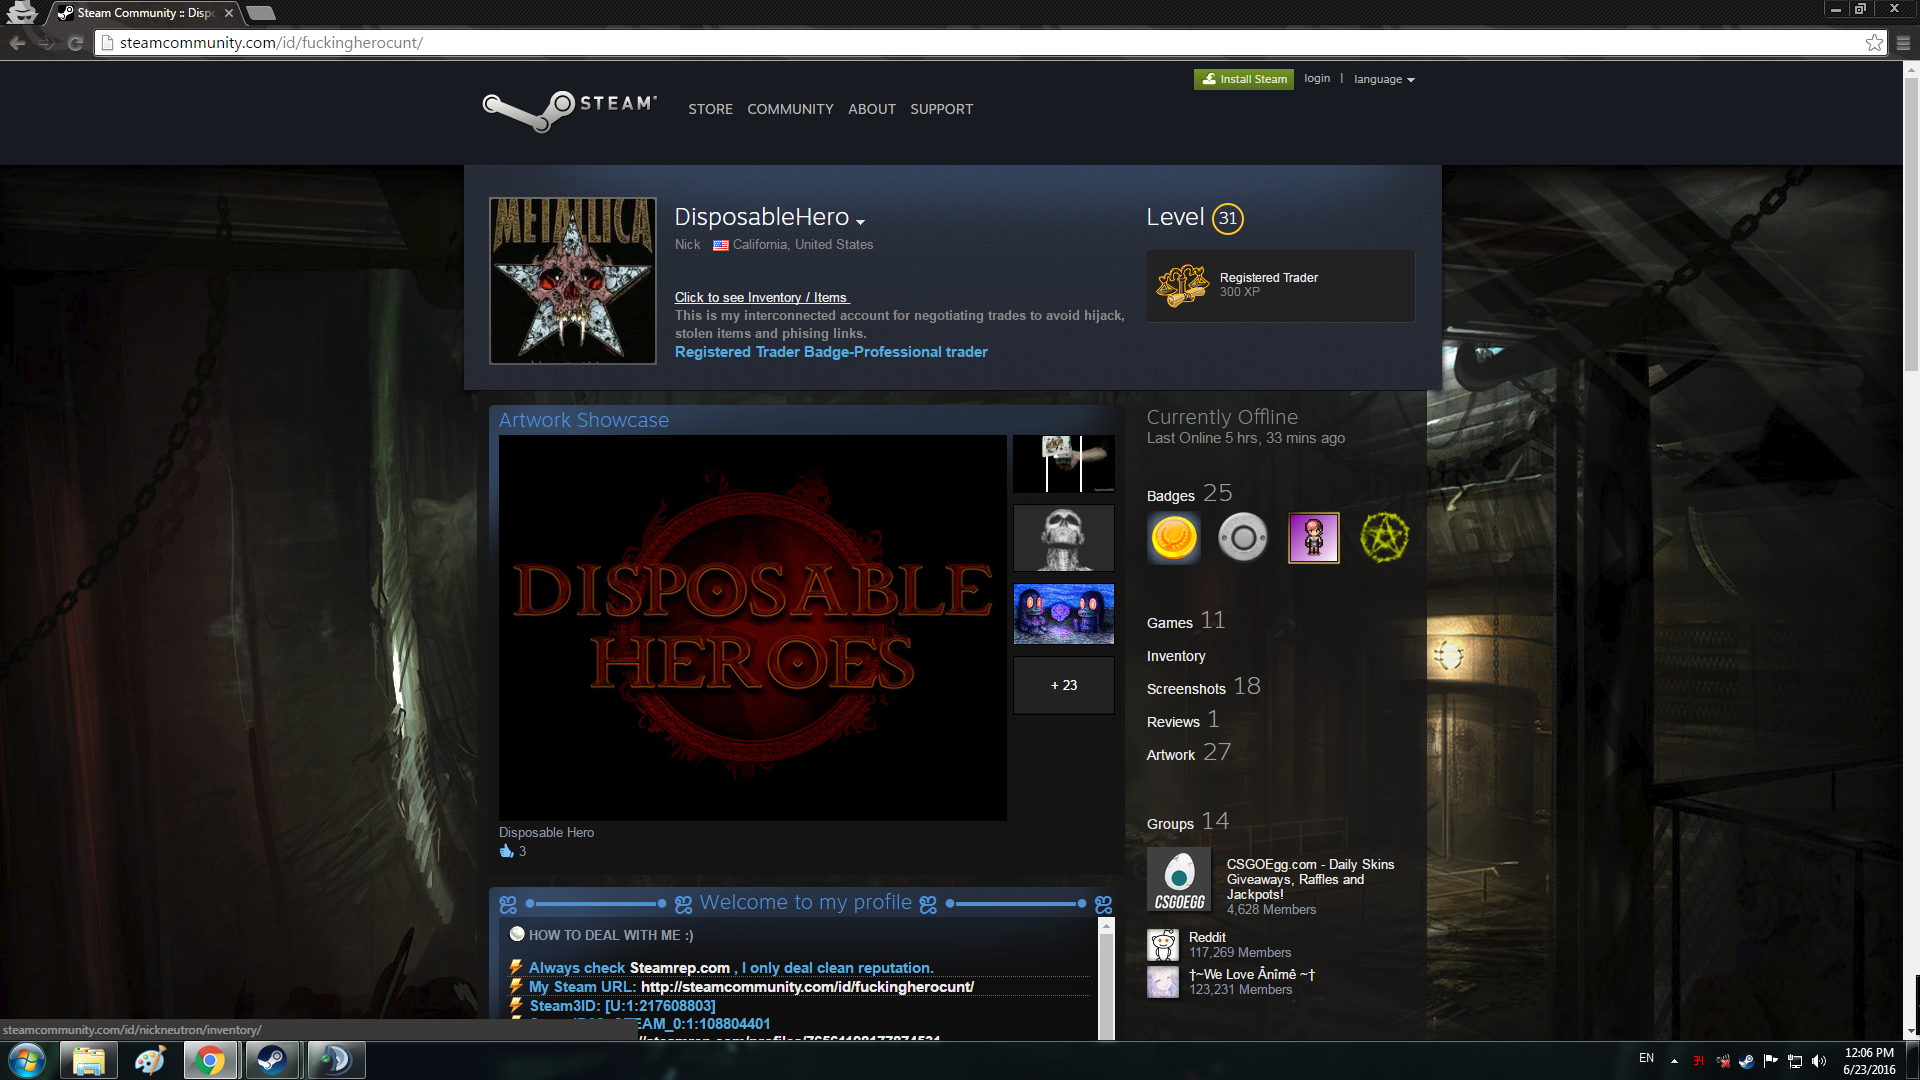Open the green pentagram badge
The width and height of the screenshot is (1920, 1080).
[1384, 538]
